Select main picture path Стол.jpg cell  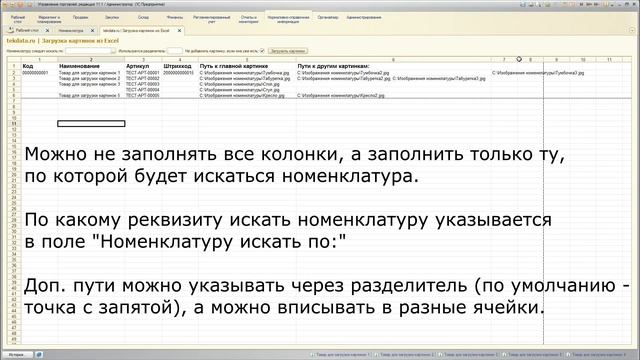click(x=247, y=84)
